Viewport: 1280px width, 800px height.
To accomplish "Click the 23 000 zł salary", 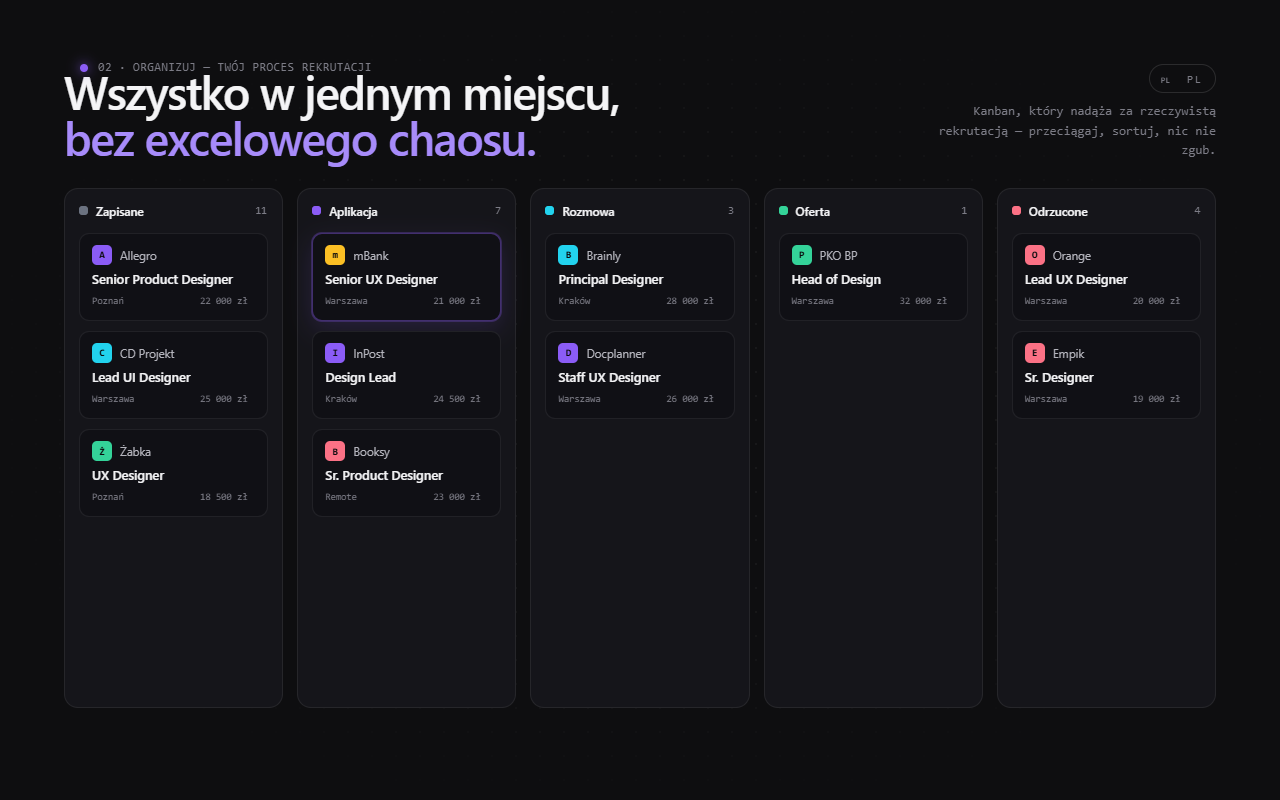I will tap(457, 497).
